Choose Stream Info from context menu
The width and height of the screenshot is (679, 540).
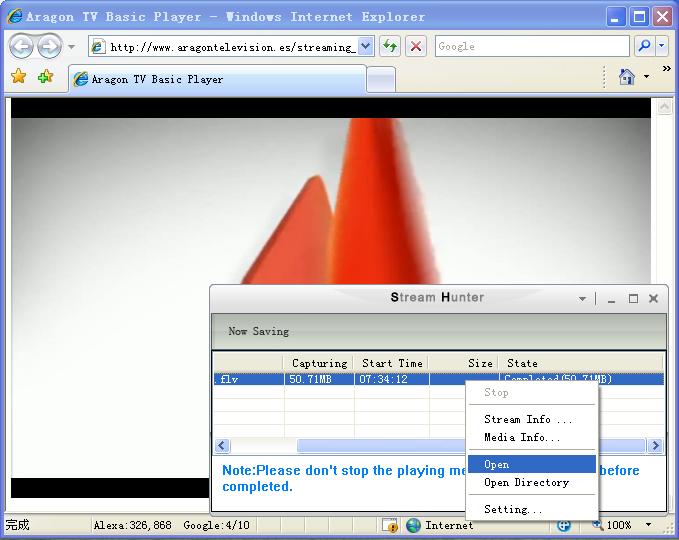click(x=532, y=419)
